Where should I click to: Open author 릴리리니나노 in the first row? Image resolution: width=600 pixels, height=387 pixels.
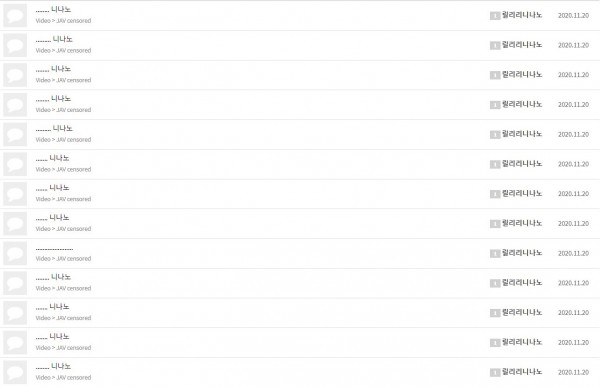point(522,15)
